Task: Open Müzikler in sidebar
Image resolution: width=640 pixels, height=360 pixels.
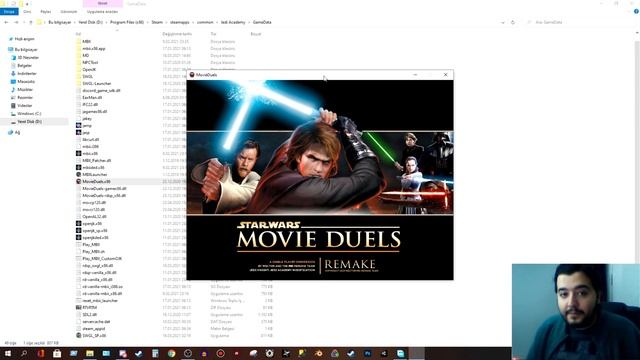Action: (25, 89)
